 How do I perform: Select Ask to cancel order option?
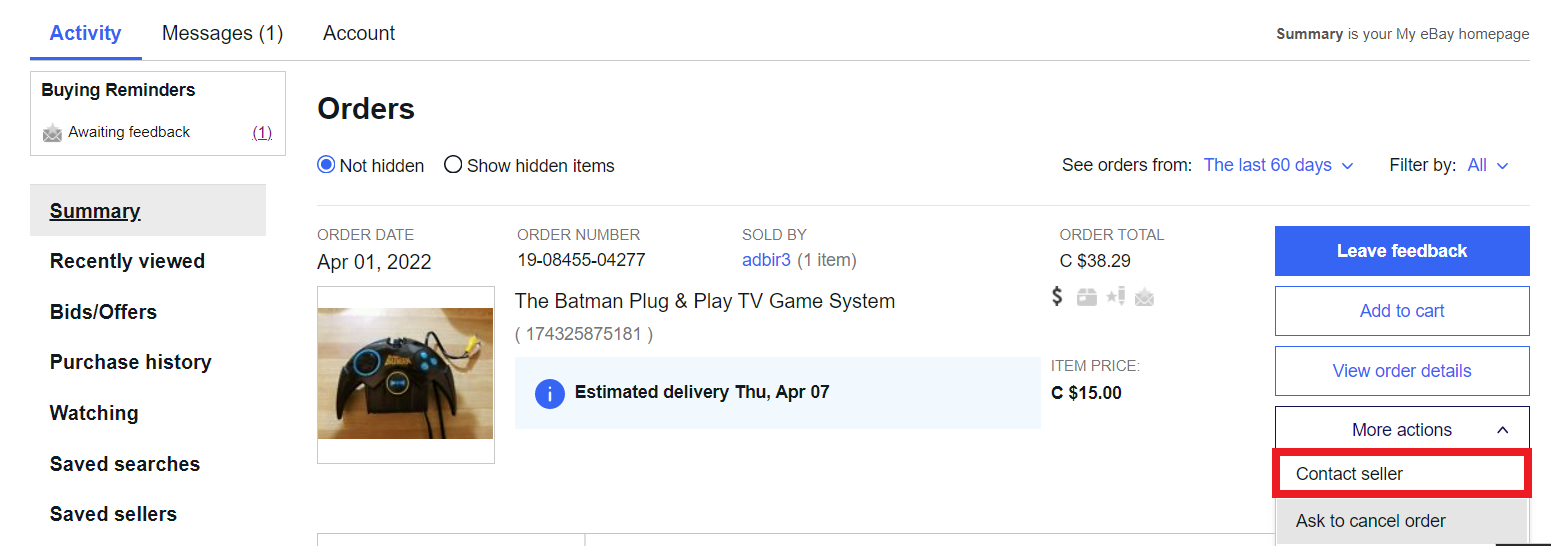click(x=1370, y=521)
